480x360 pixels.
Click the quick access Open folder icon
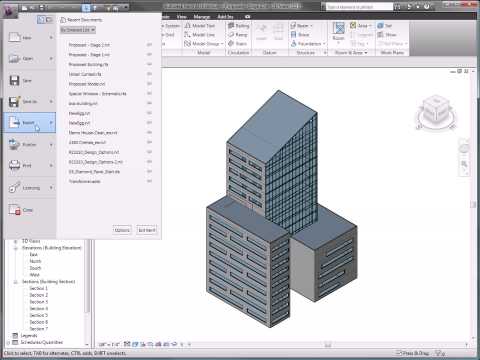tap(25, 8)
